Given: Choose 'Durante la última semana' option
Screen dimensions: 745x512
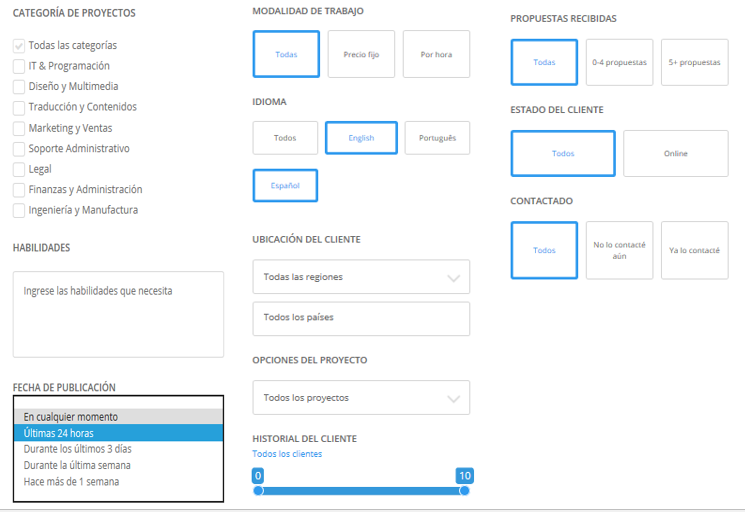Looking at the screenshot, I should pos(118,465).
